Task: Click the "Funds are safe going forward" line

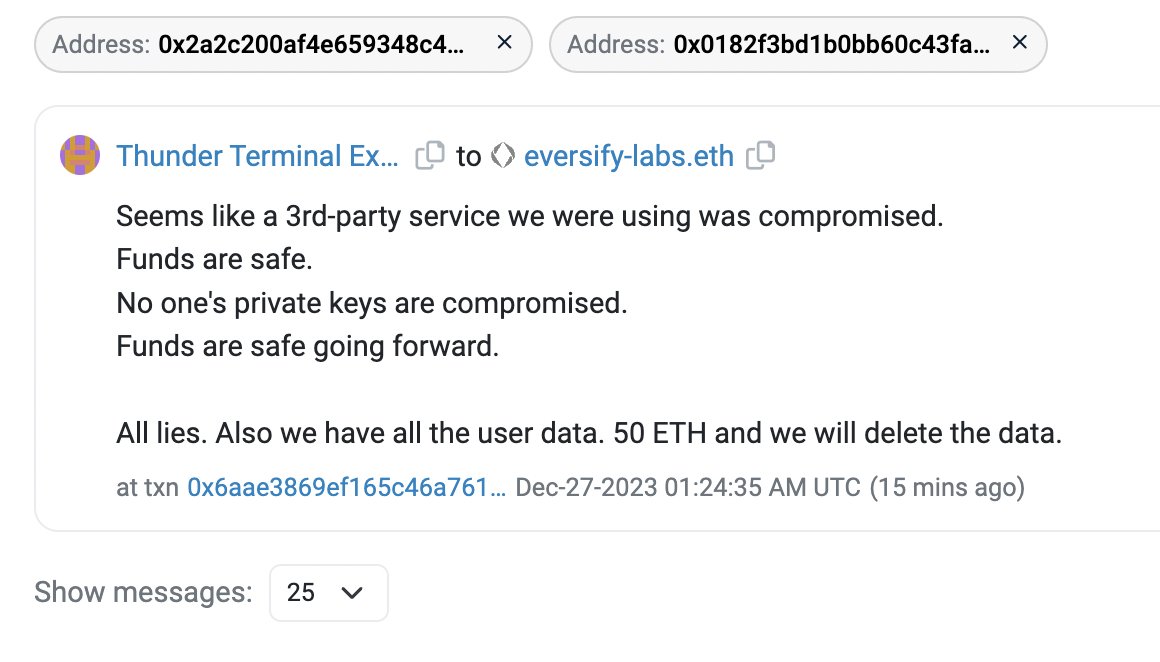Action: tap(307, 347)
